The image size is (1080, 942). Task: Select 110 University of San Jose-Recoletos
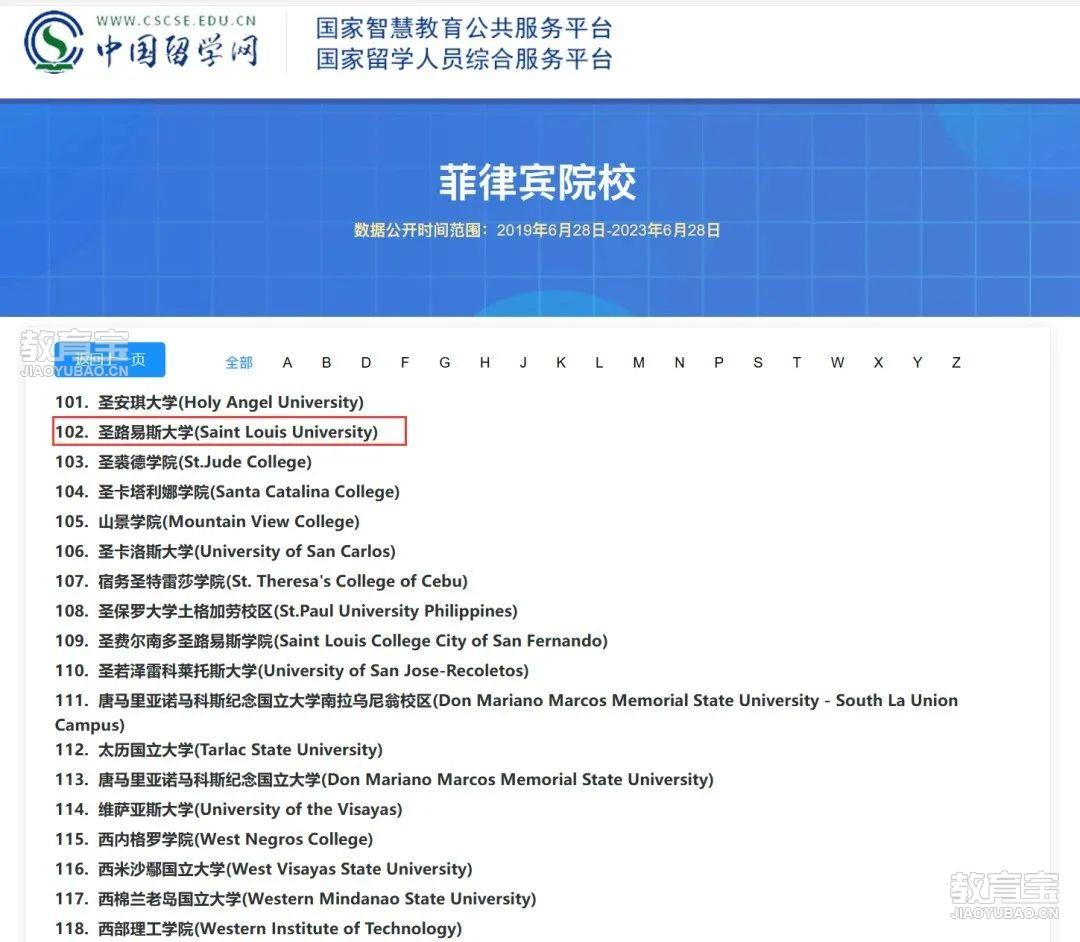(292, 671)
